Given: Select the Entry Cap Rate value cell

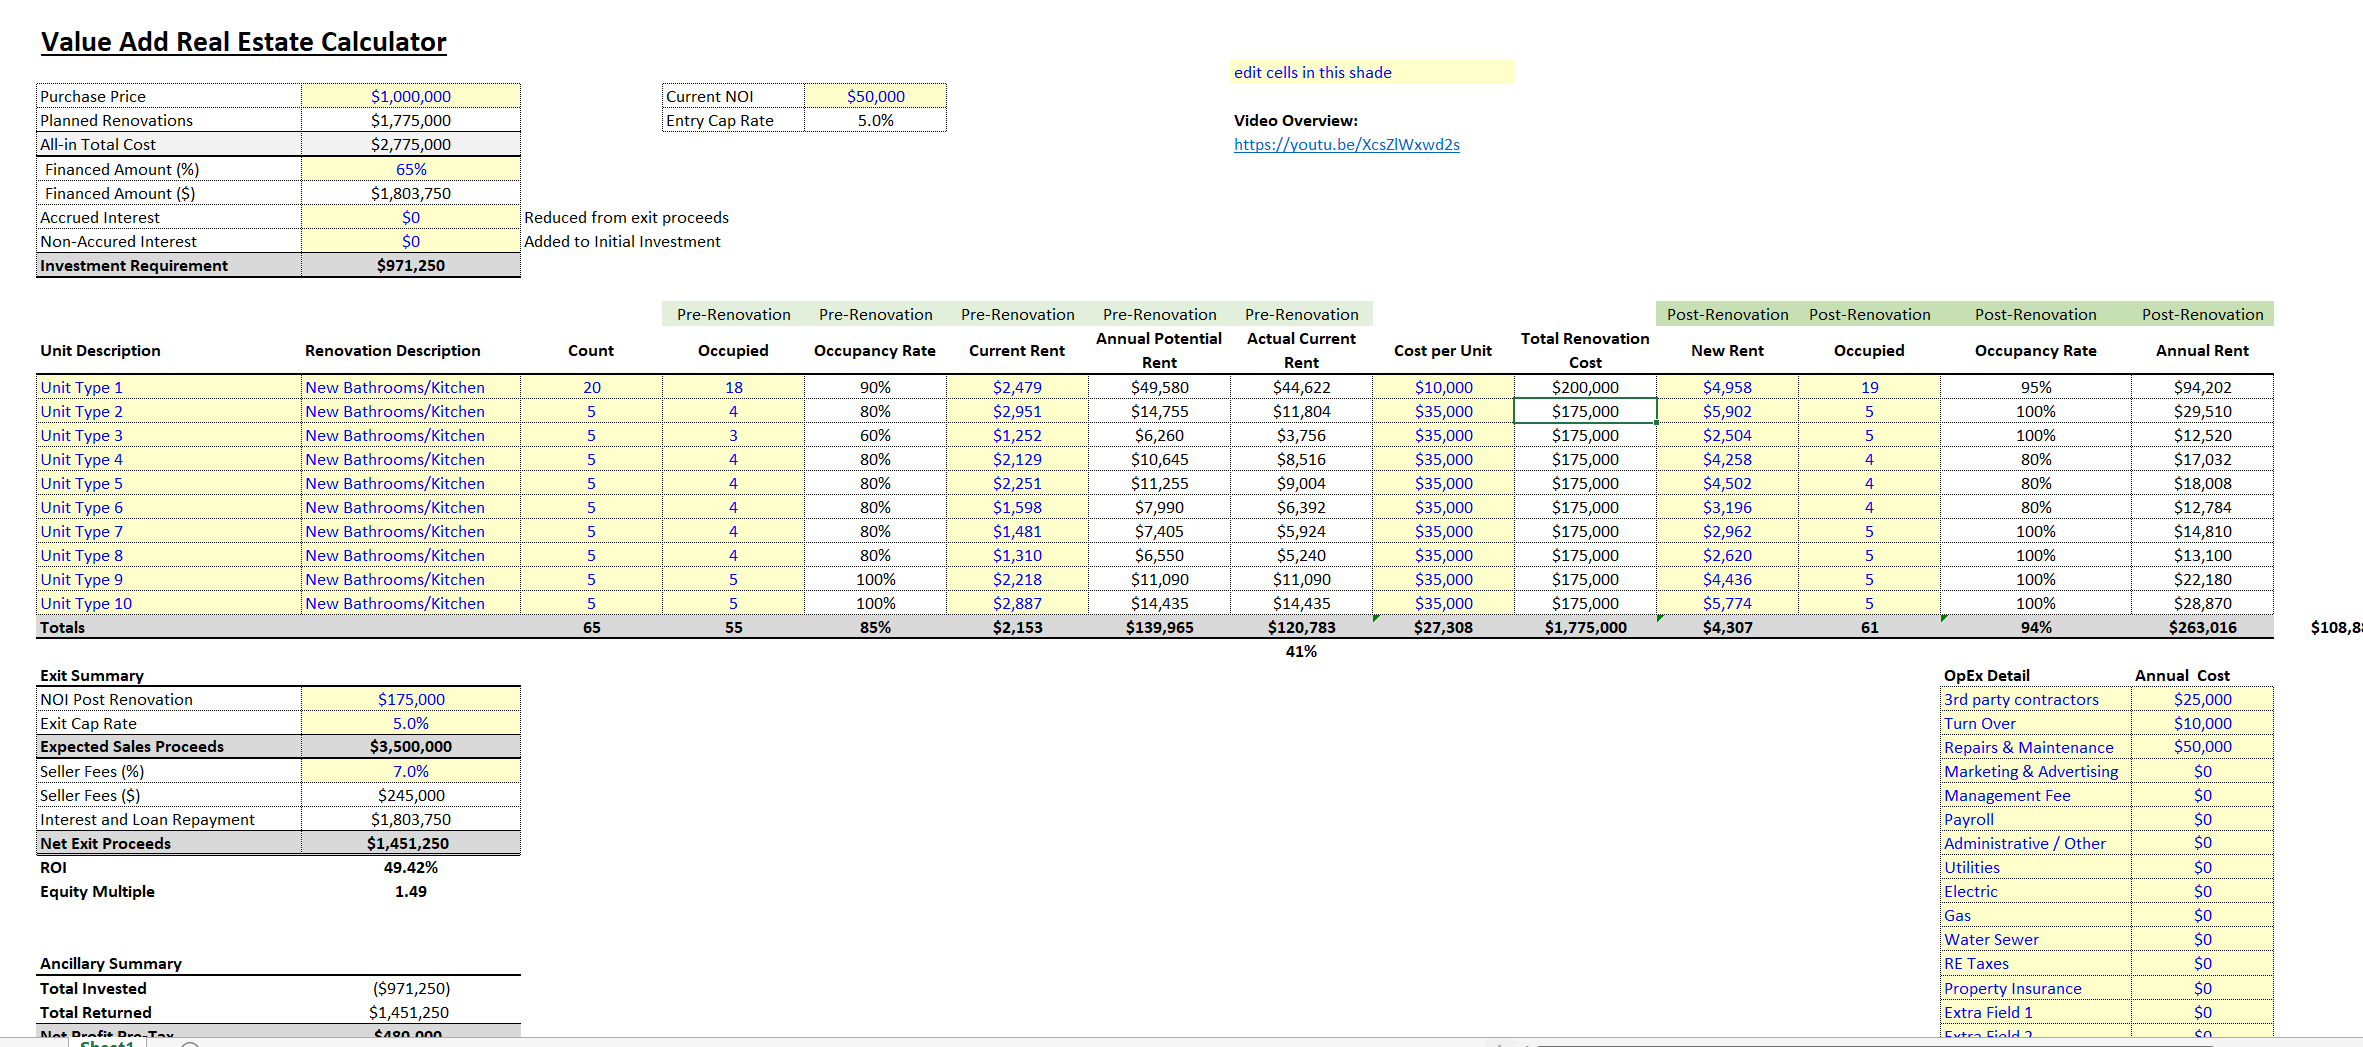Looking at the screenshot, I should click(x=875, y=120).
